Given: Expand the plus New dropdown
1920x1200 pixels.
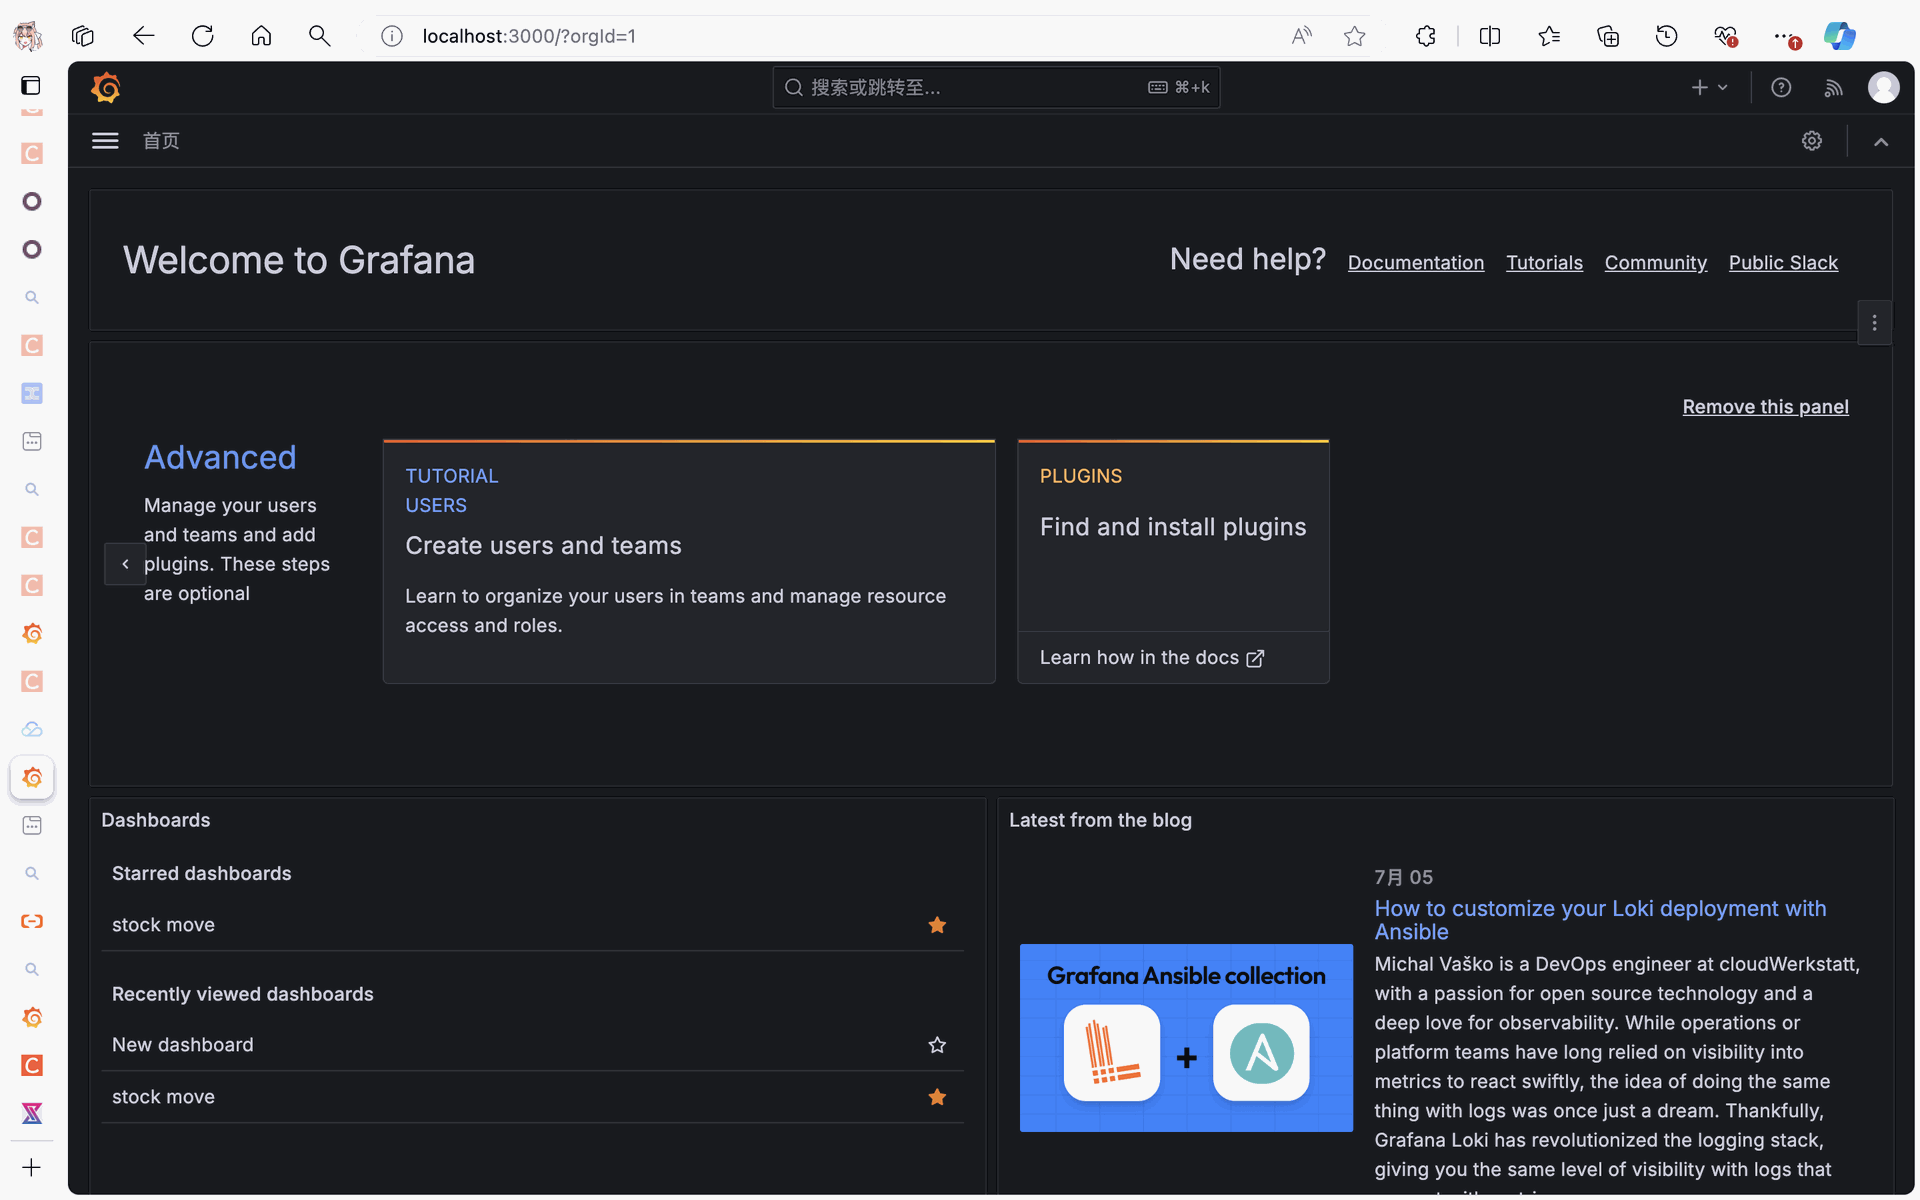Looking at the screenshot, I should pos(1709,88).
